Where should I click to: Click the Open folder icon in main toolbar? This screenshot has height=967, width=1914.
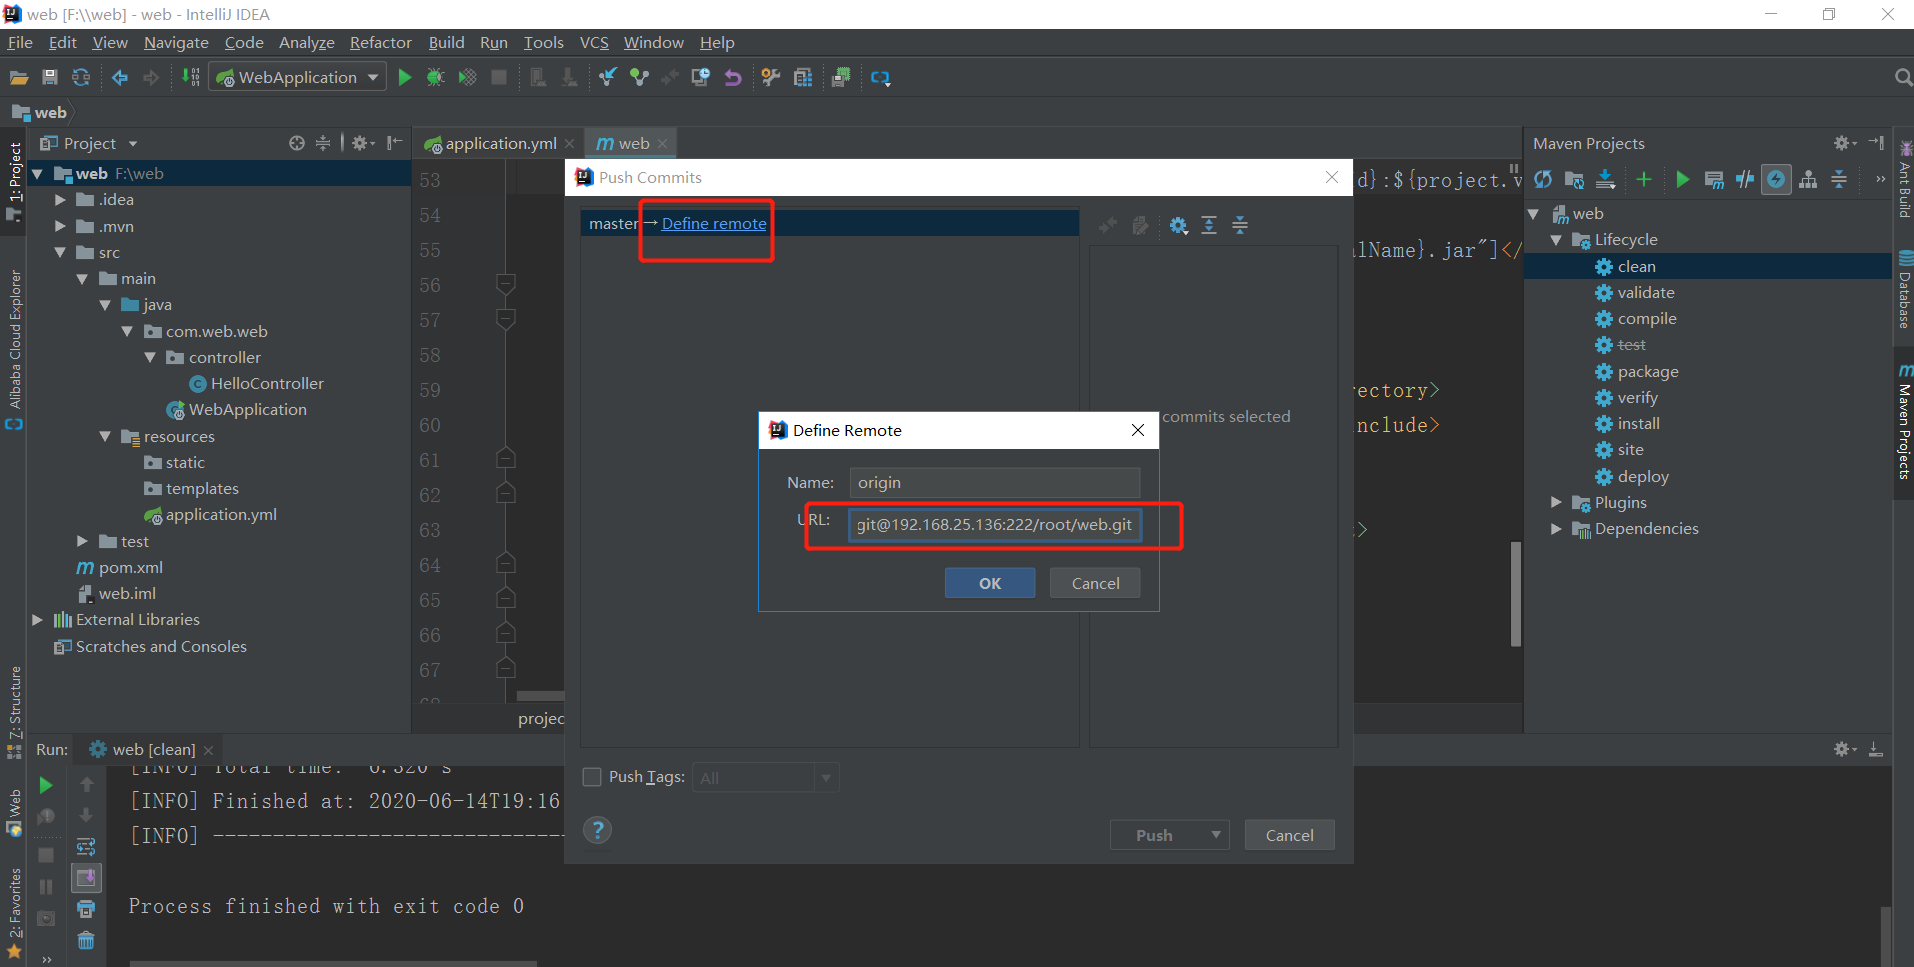point(19,78)
